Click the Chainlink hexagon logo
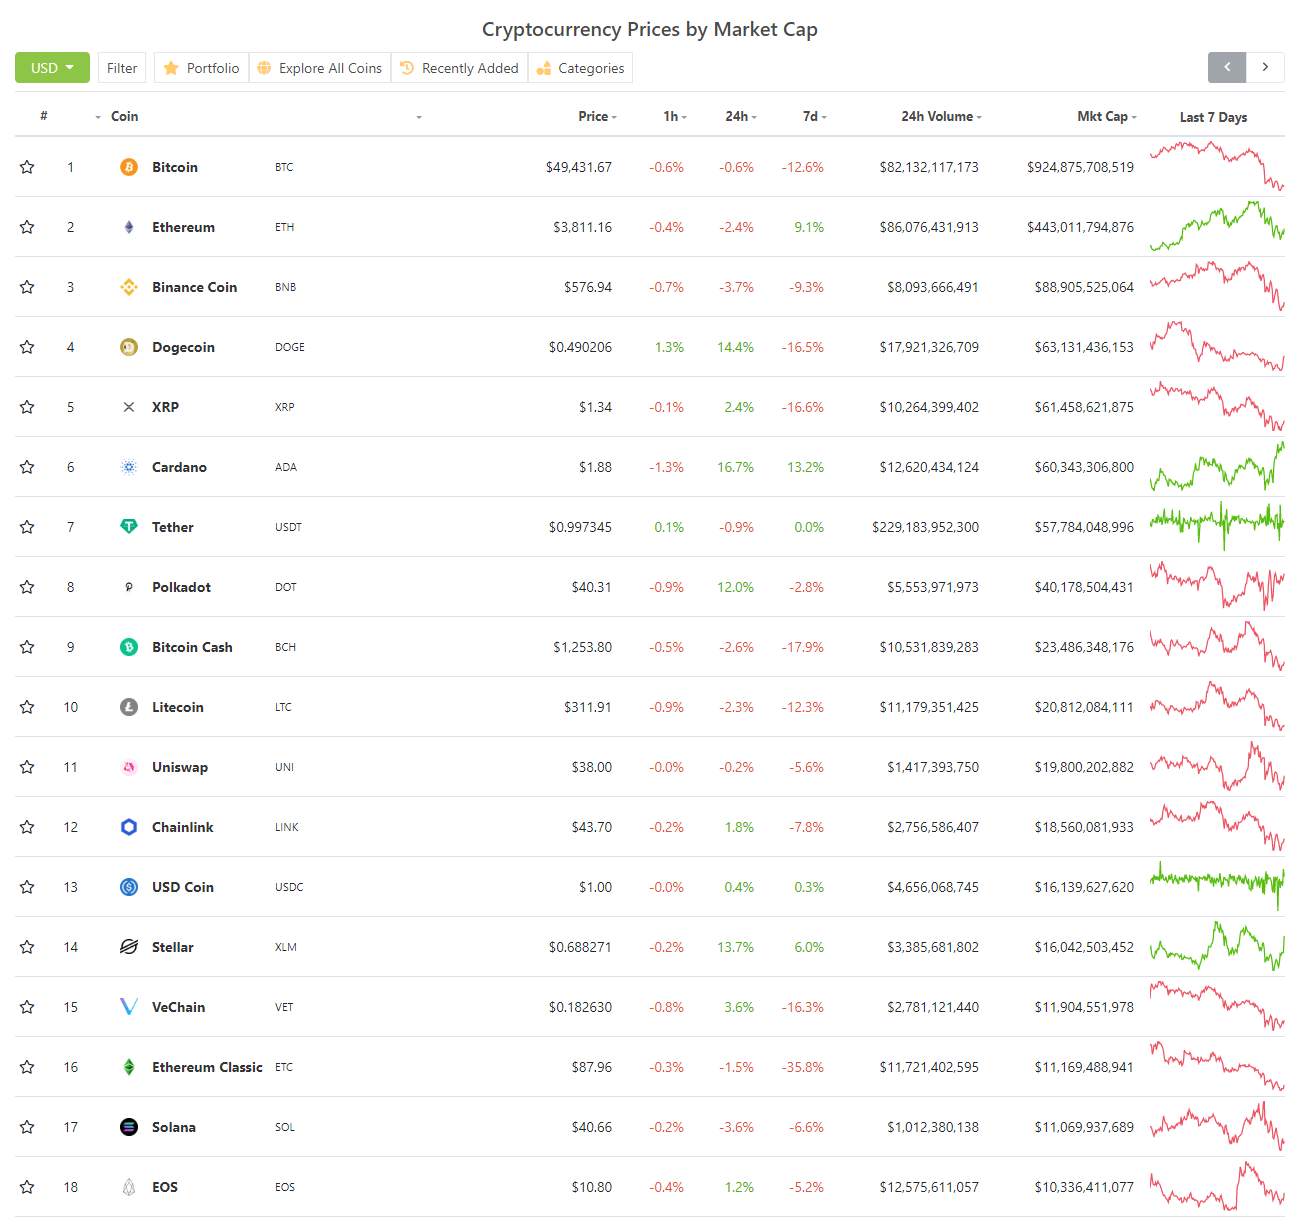The width and height of the screenshot is (1300, 1220). [128, 827]
